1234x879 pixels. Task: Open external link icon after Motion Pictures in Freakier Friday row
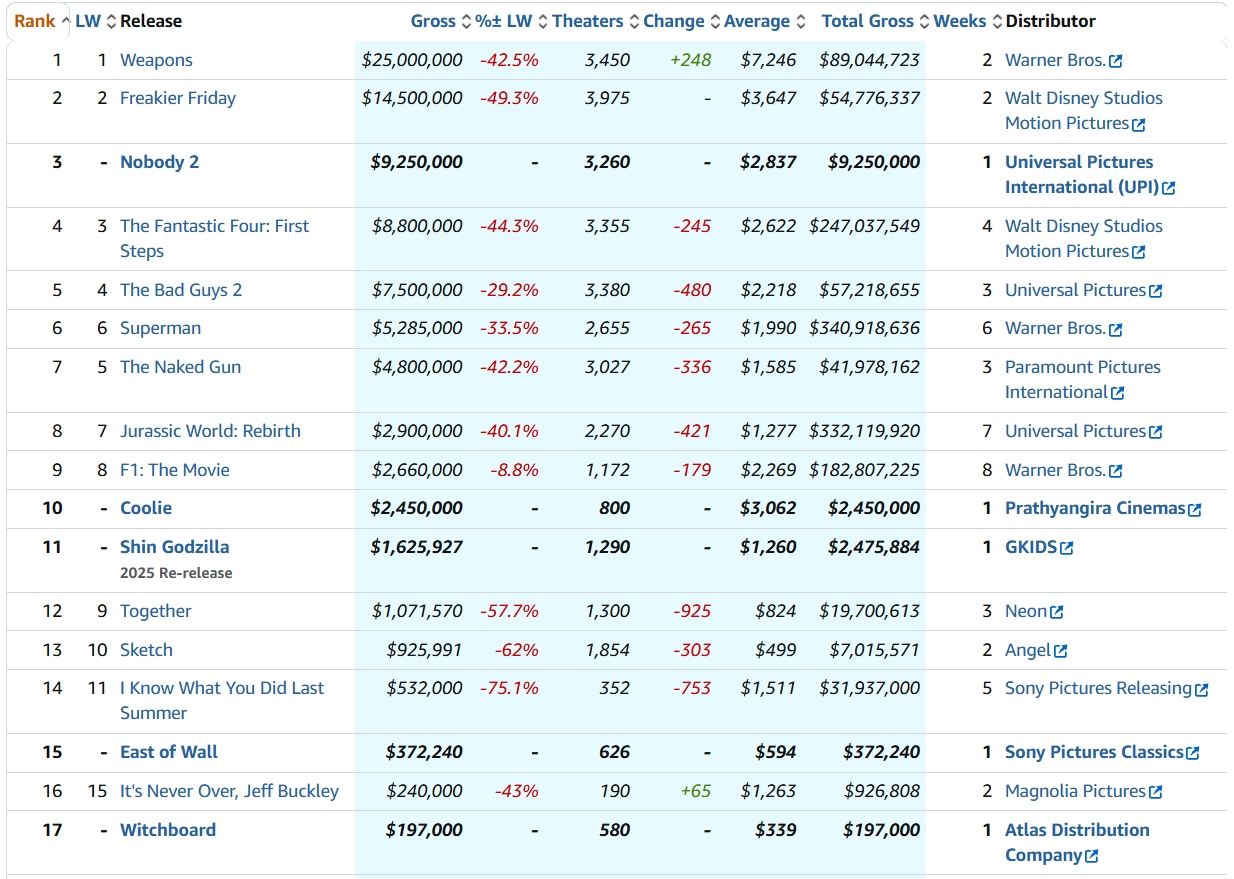point(1139,125)
